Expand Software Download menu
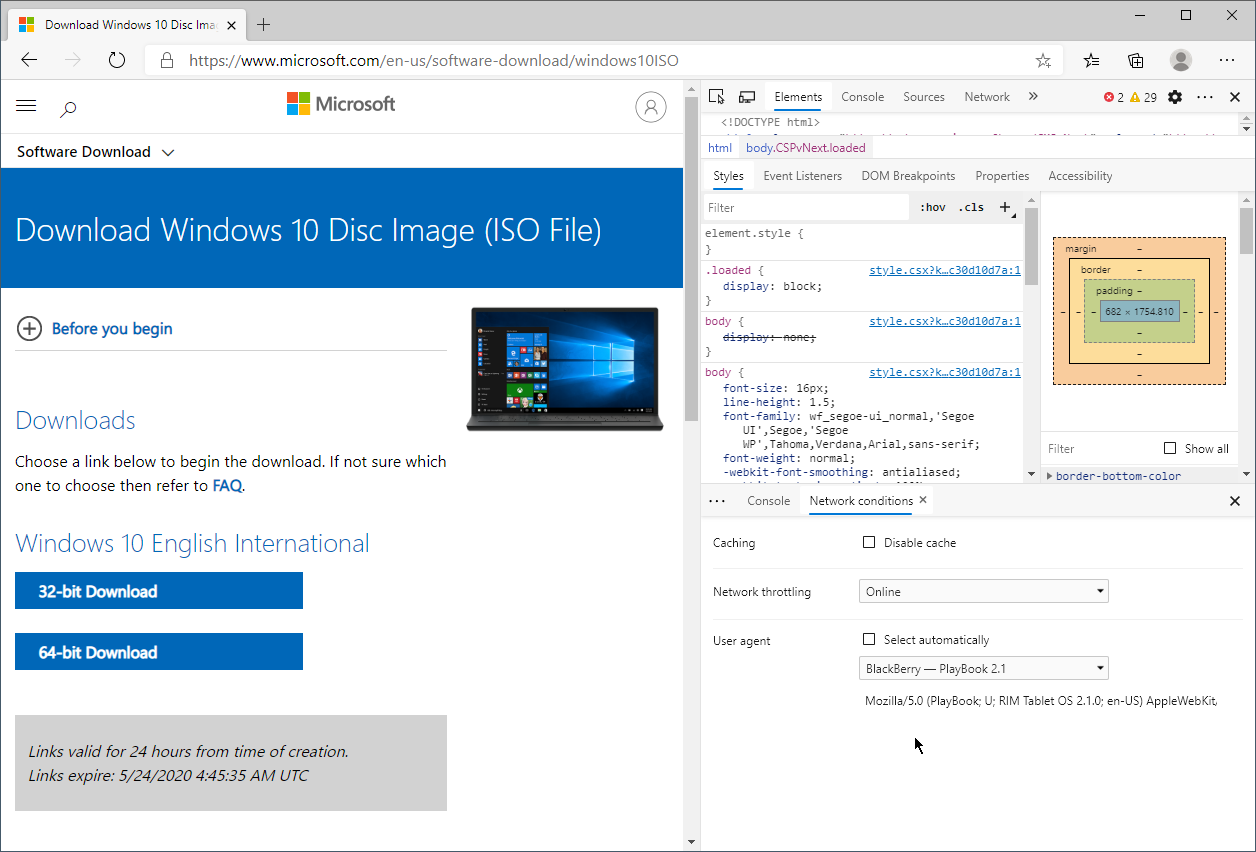The image size is (1256, 852). 96,152
